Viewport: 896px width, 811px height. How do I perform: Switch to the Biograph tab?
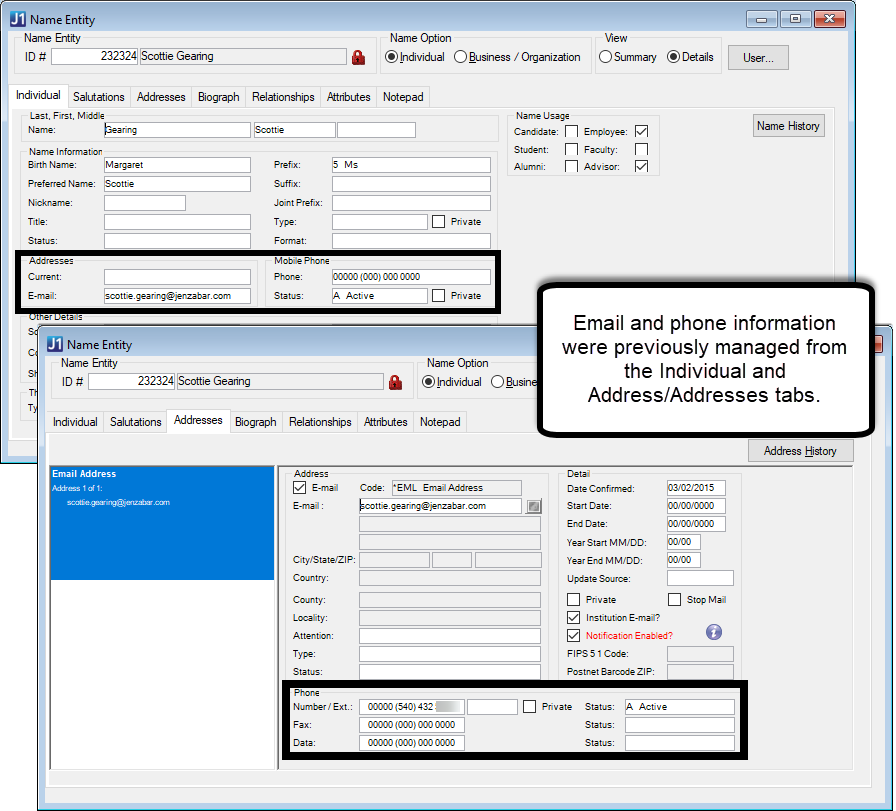tap(218, 96)
